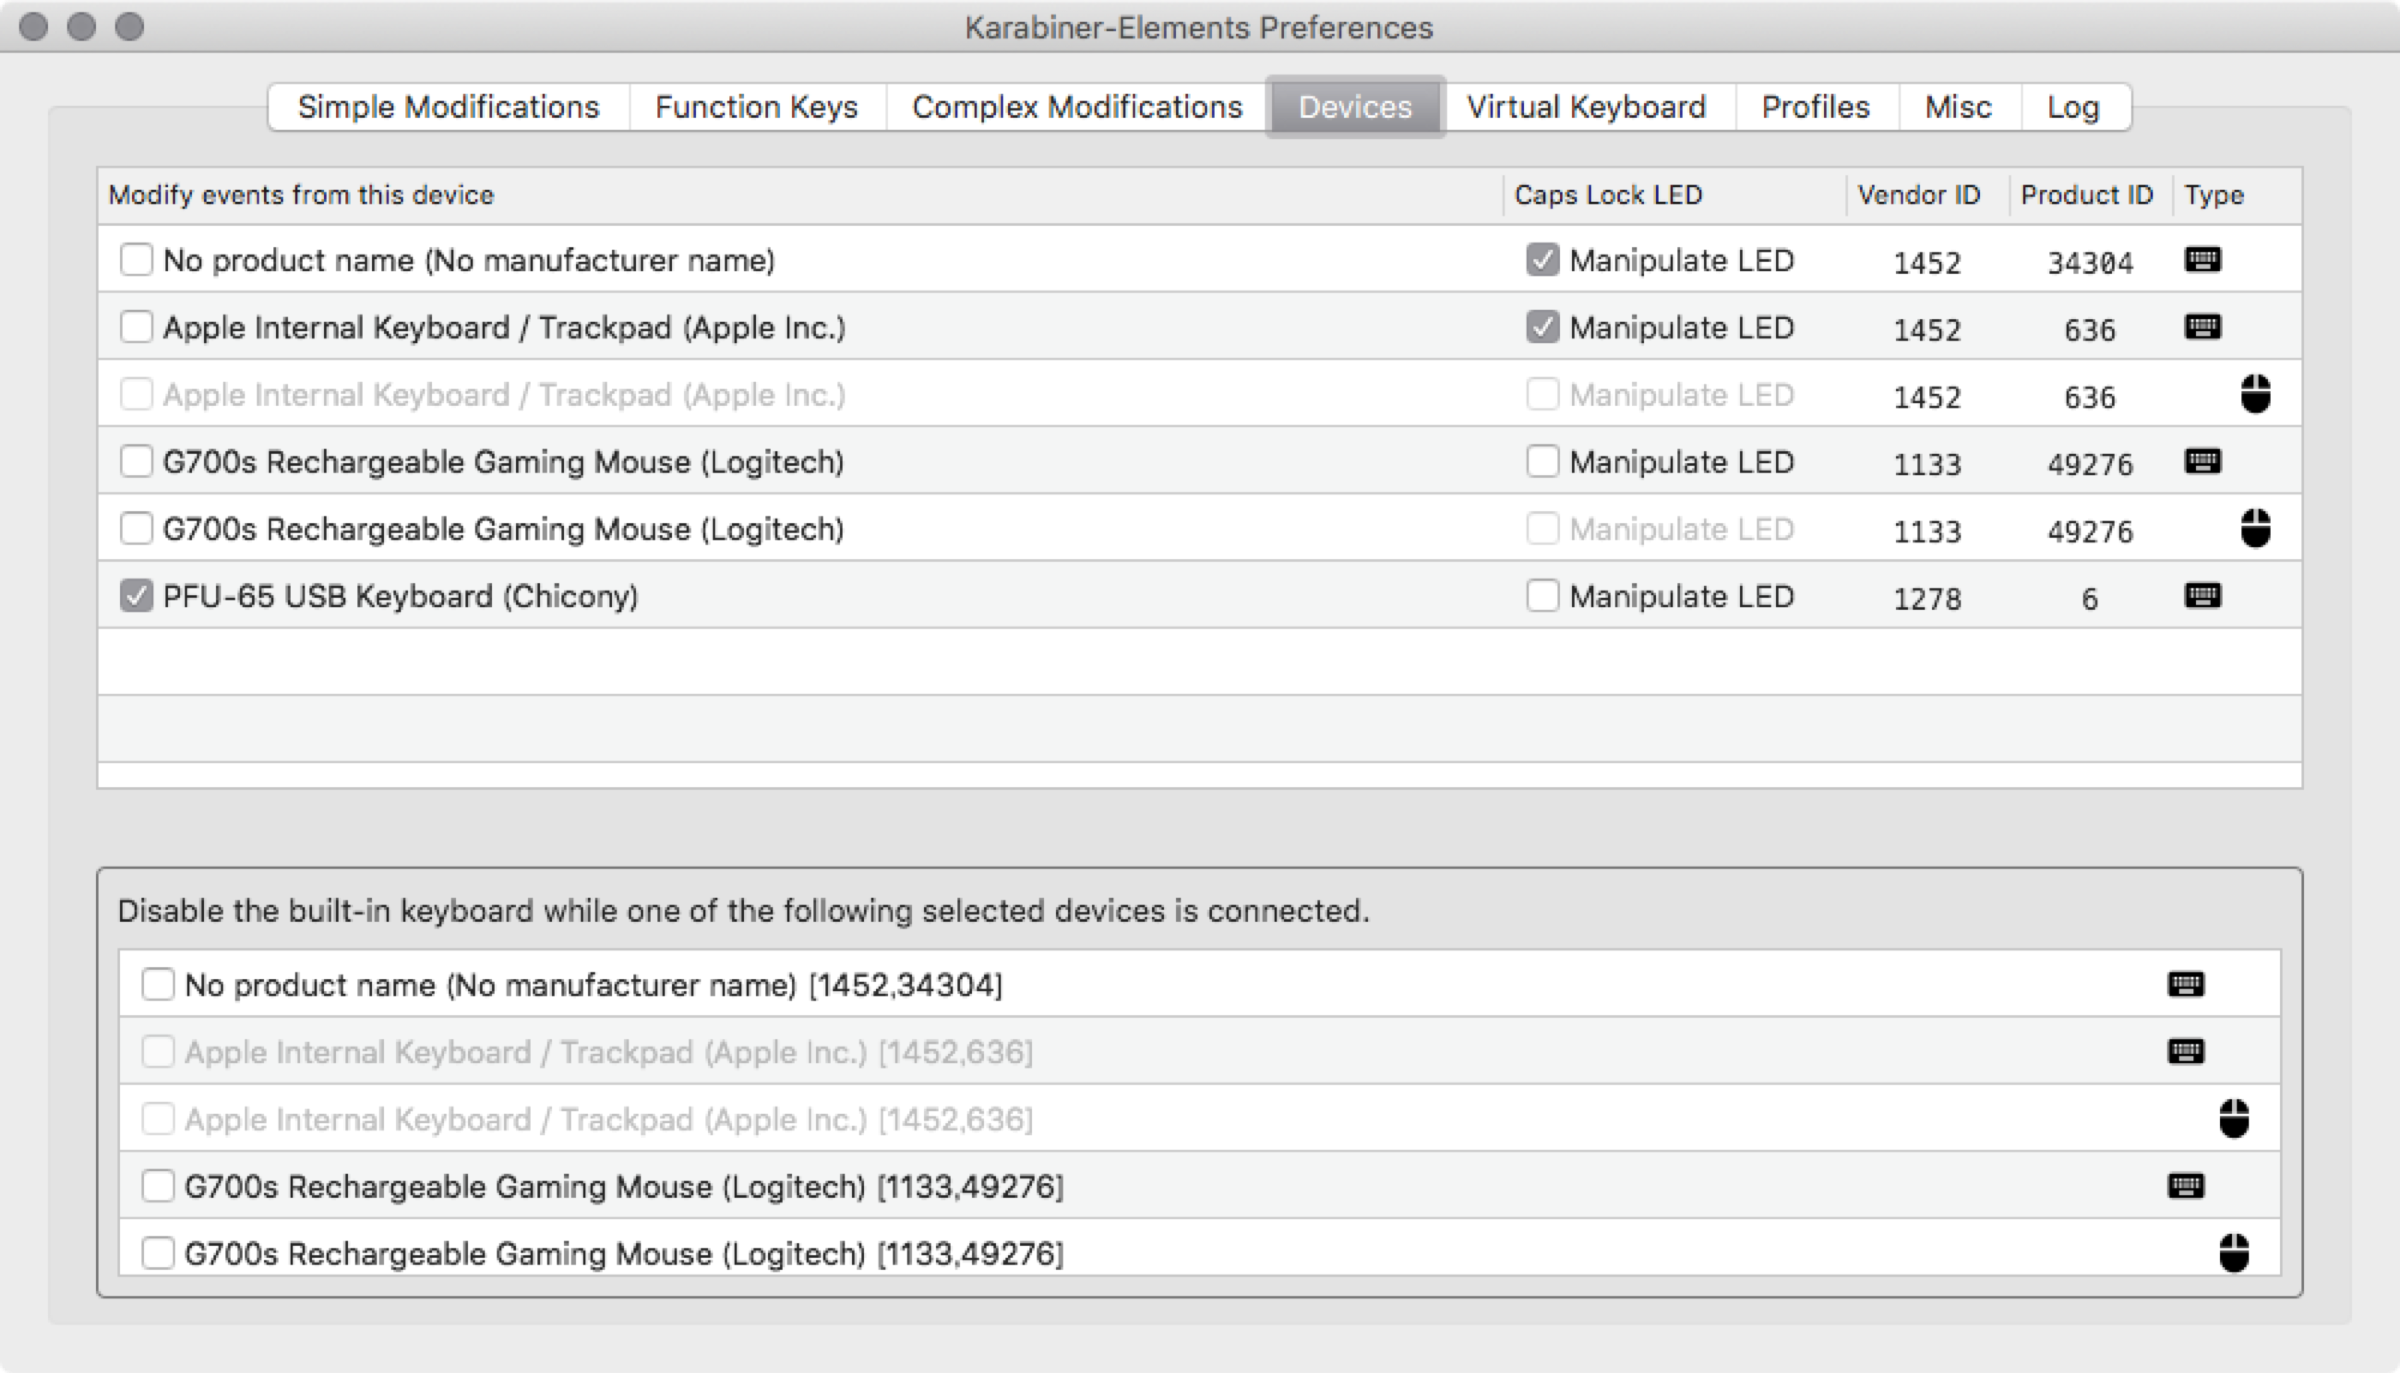Click the Product ID column header

2086,195
